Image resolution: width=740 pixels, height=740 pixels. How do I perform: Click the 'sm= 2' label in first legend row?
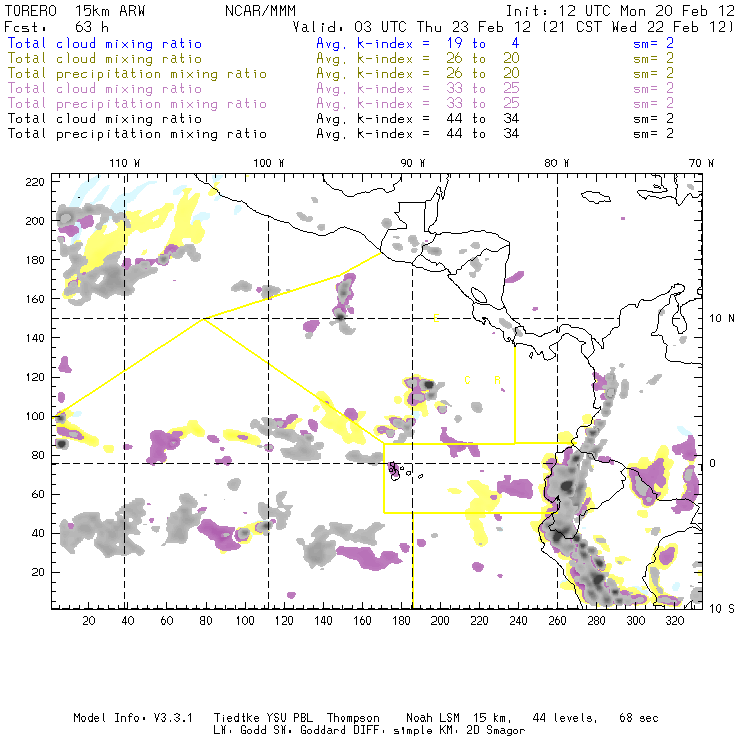[654, 44]
